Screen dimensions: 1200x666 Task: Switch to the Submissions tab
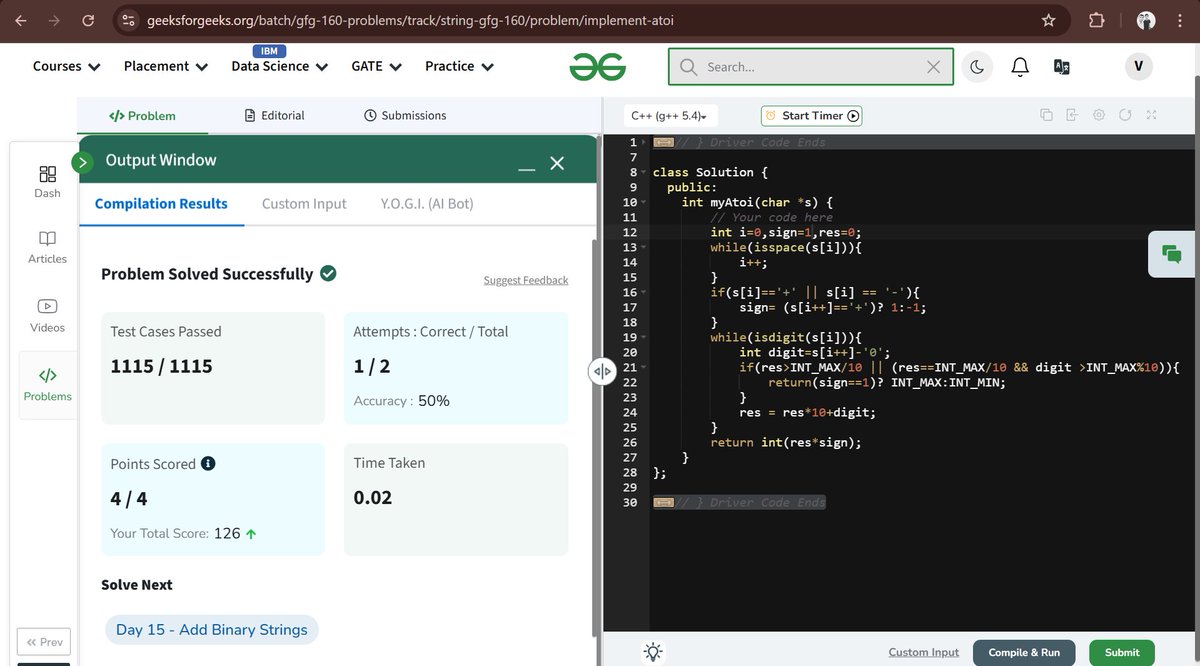click(405, 116)
